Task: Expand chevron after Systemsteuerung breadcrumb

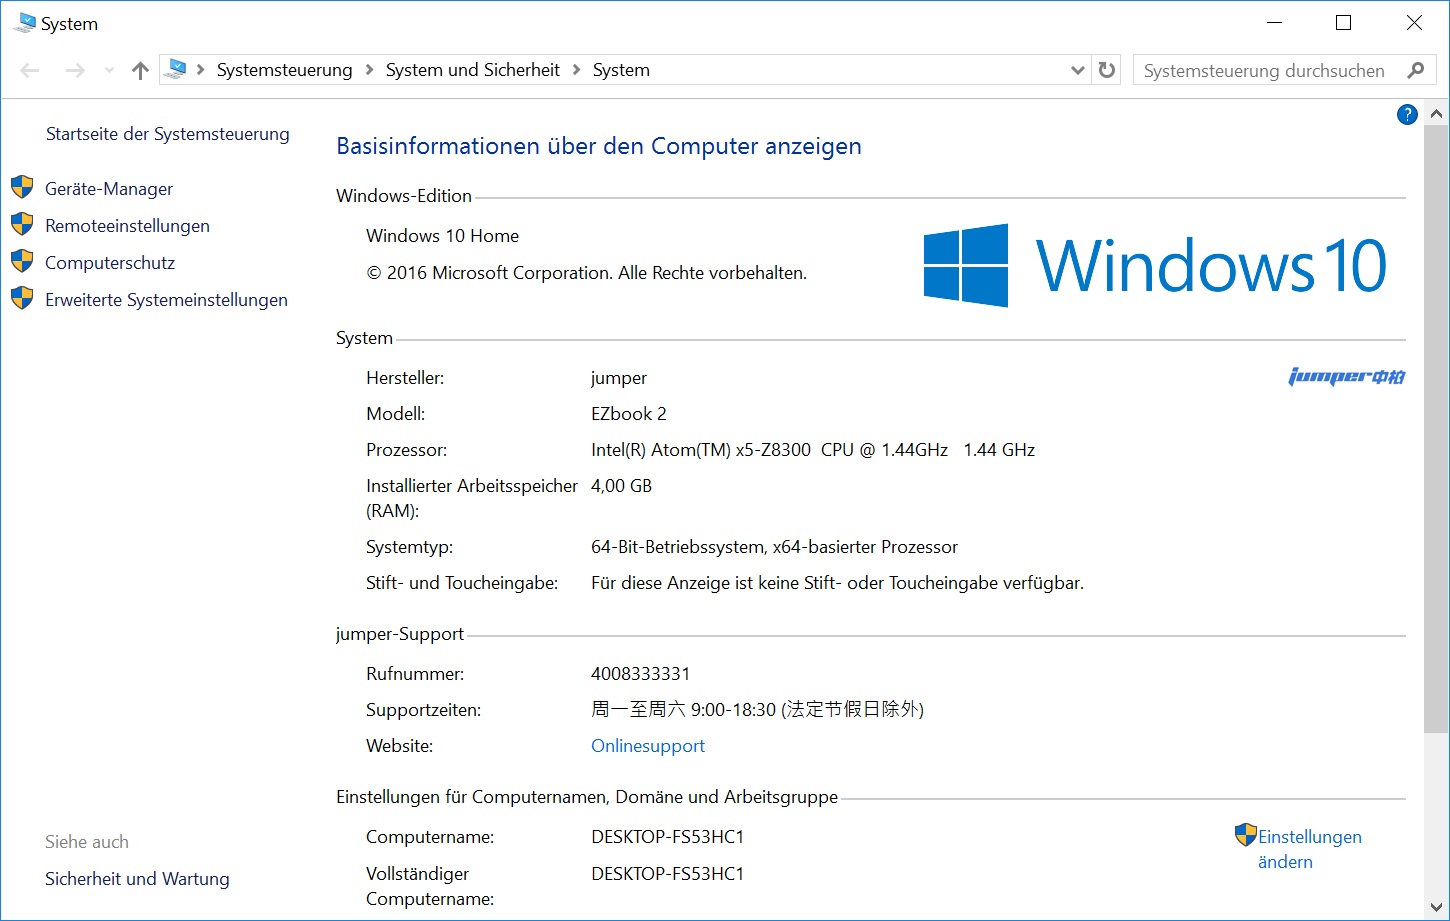Action: tap(369, 70)
